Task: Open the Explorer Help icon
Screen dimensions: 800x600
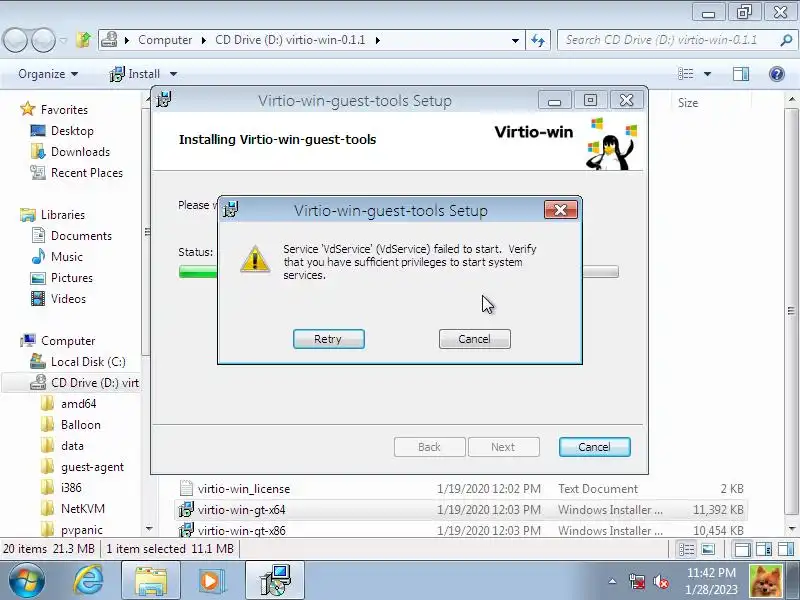Action: pyautogui.click(x=777, y=74)
